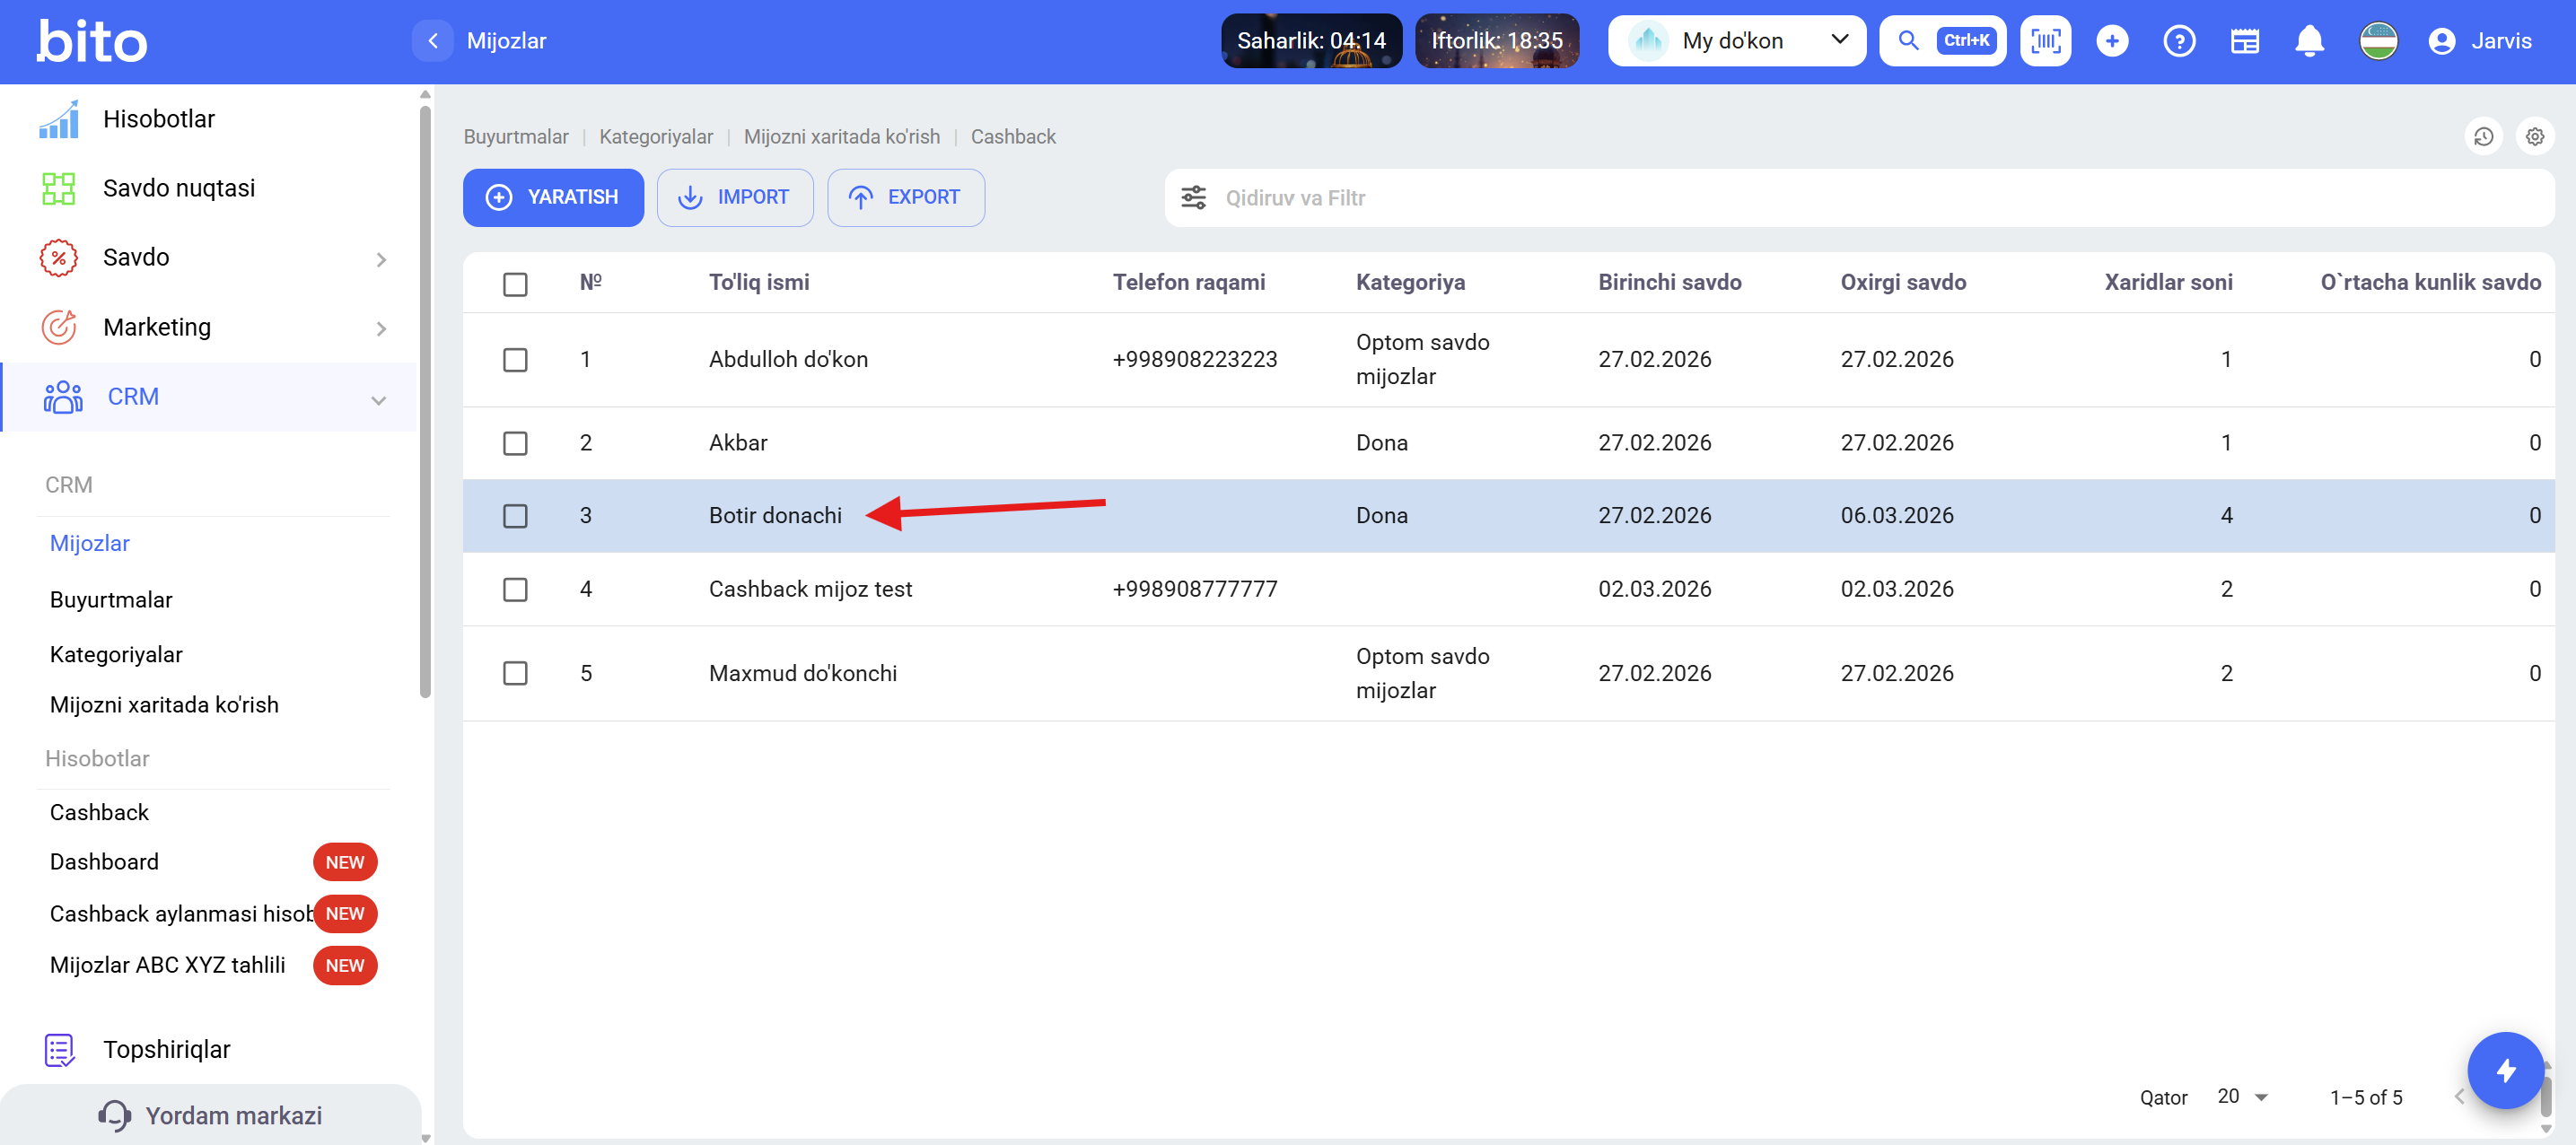Open the My do'kon store dropdown
Image resolution: width=2576 pixels, height=1145 pixels.
point(1736,41)
